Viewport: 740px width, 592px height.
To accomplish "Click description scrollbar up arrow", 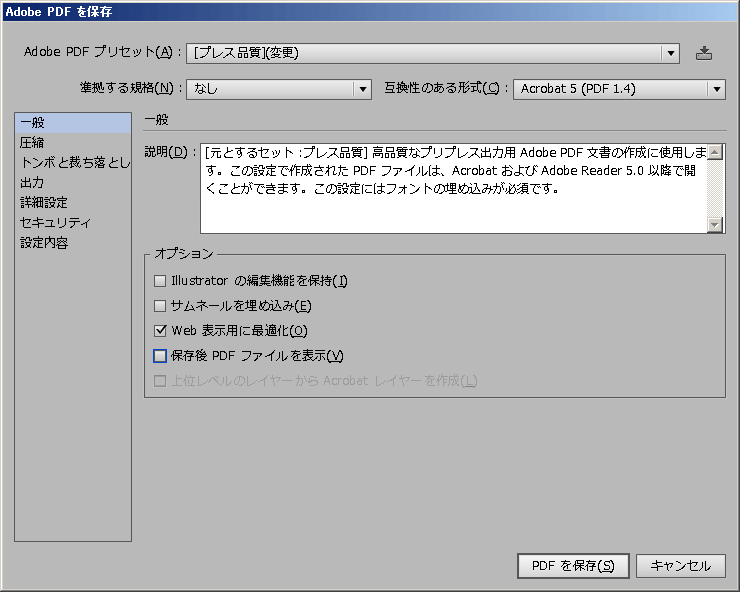I will pos(715,152).
